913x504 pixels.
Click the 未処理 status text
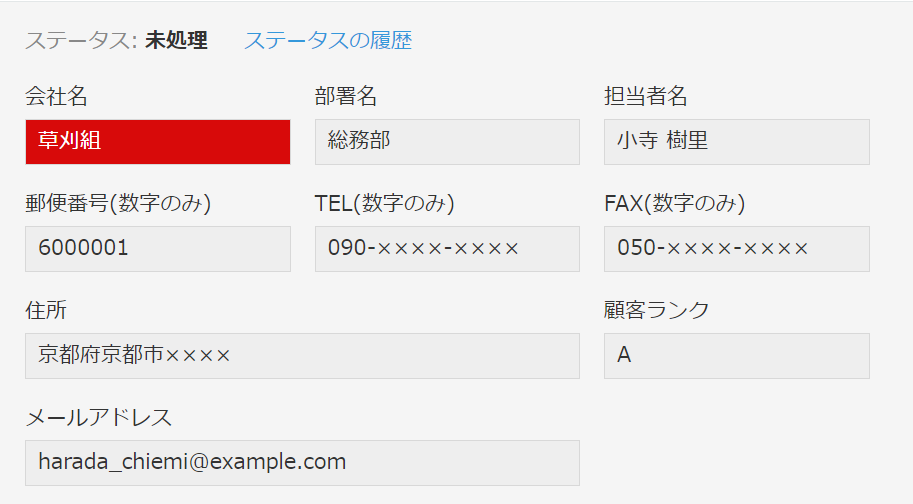point(176,40)
